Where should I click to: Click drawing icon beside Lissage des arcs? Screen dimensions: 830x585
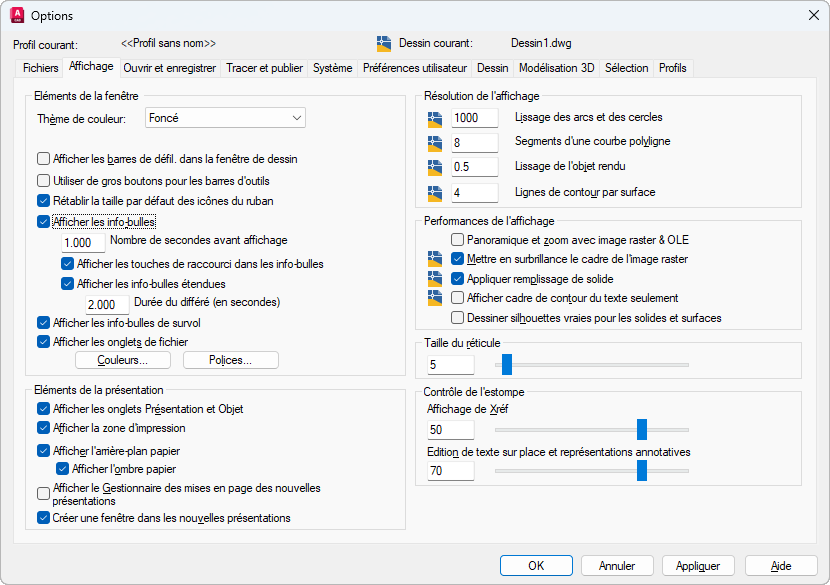(x=435, y=118)
